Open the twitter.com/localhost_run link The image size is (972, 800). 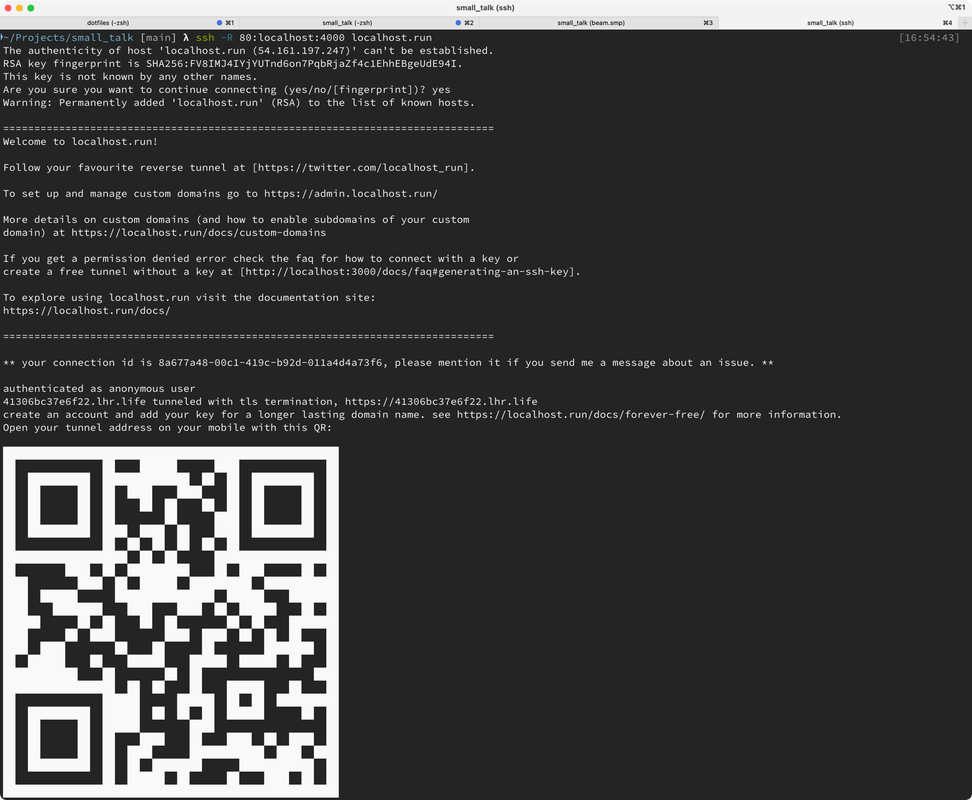pos(360,168)
